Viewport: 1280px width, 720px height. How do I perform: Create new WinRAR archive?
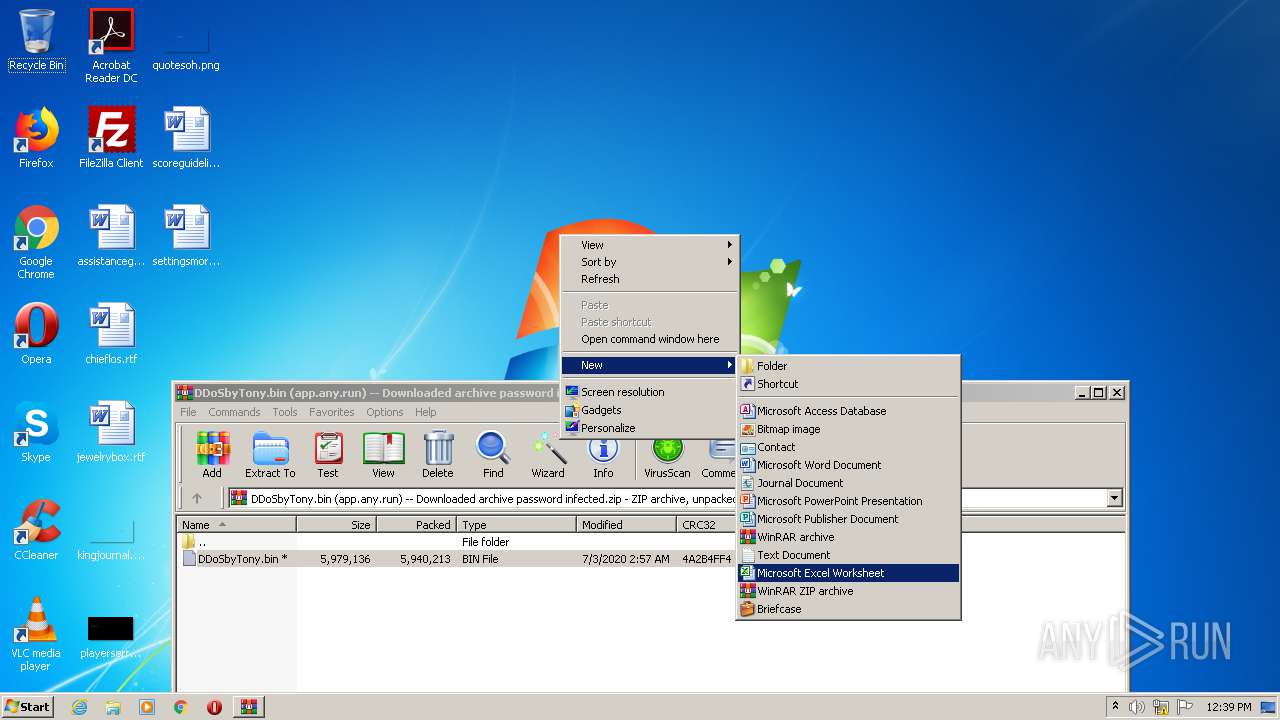[848, 537]
